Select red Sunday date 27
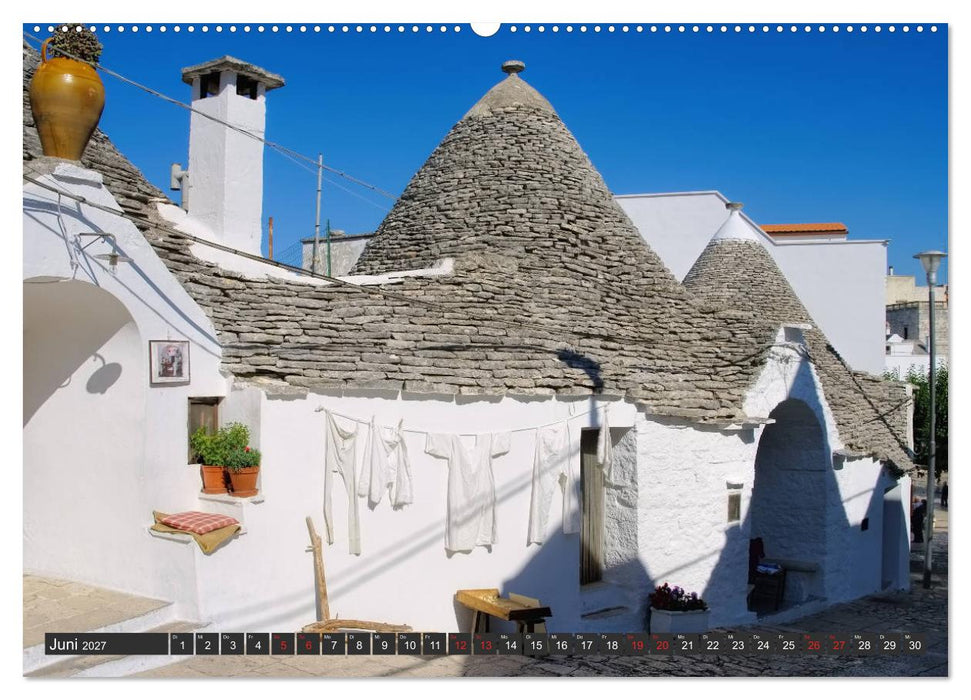Image resolution: width=971 pixels, height=700 pixels. click(x=839, y=644)
